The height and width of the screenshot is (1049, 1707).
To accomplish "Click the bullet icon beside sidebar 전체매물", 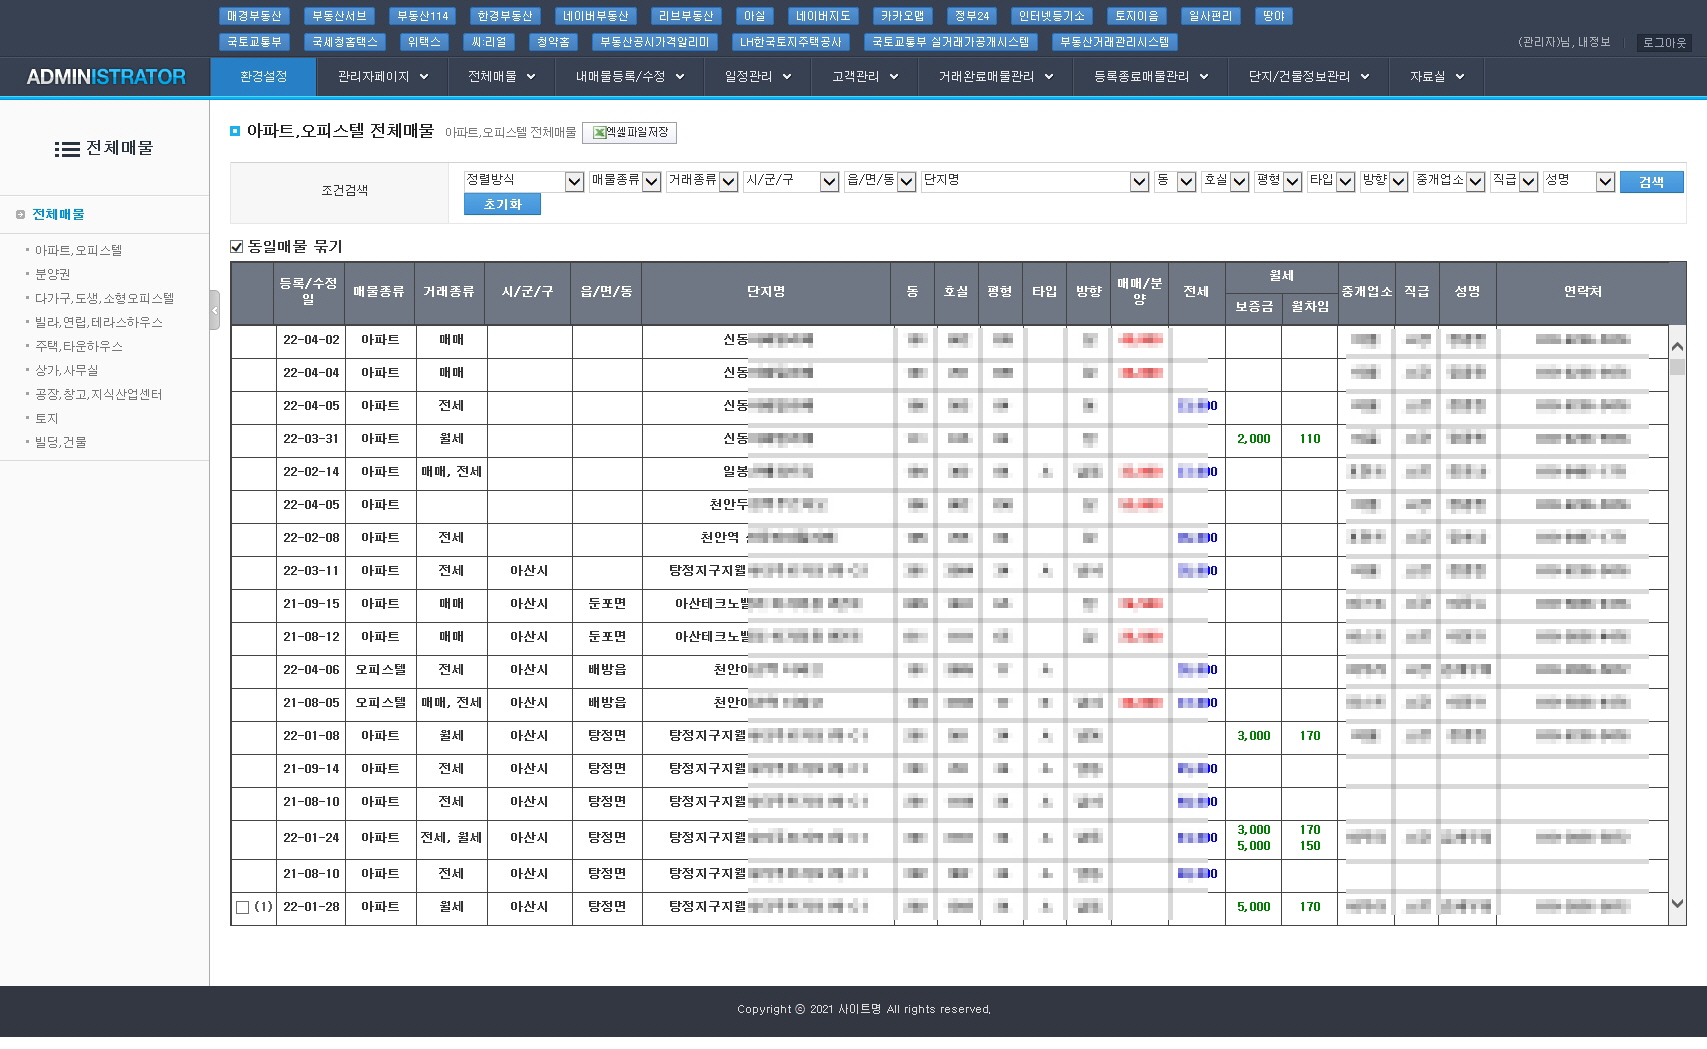I will [20, 215].
